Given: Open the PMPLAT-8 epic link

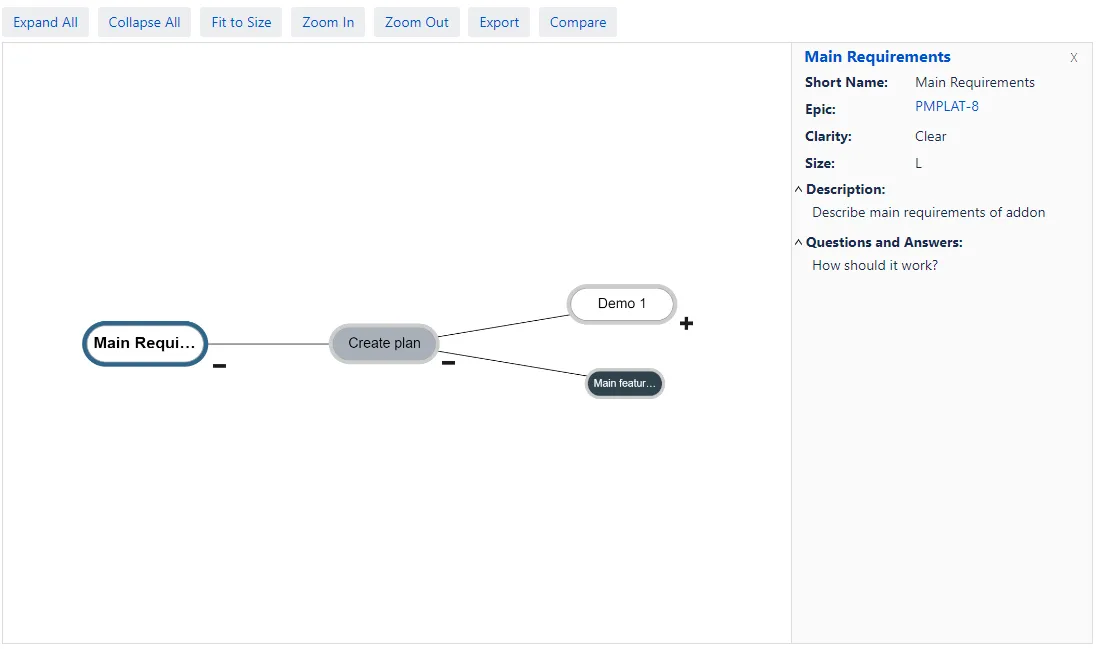Looking at the screenshot, I should 946,107.
